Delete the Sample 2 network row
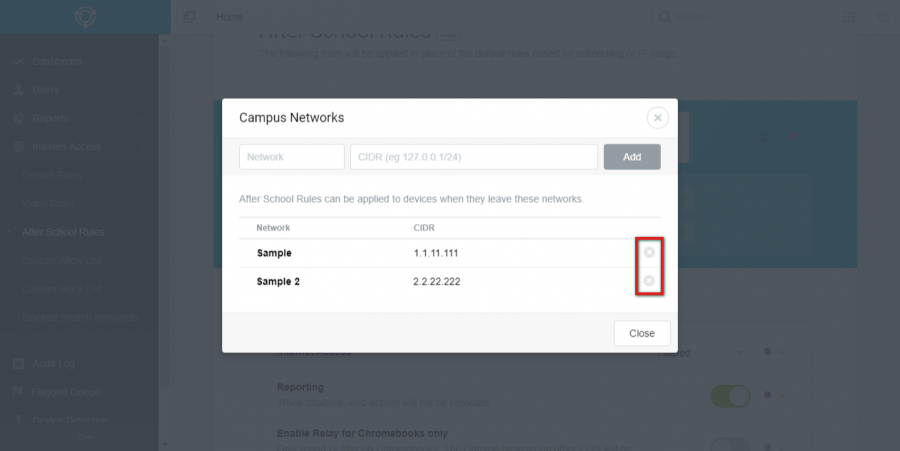This screenshot has width=900, height=451. (x=649, y=281)
